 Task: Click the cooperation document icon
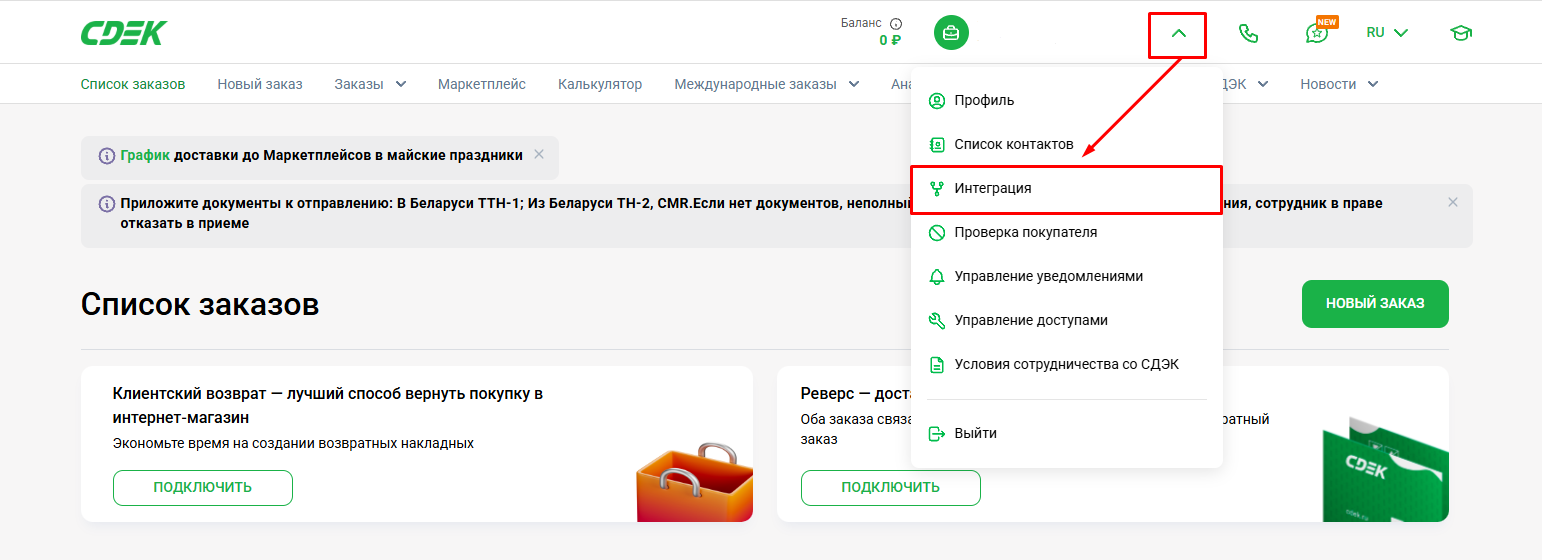coord(937,364)
